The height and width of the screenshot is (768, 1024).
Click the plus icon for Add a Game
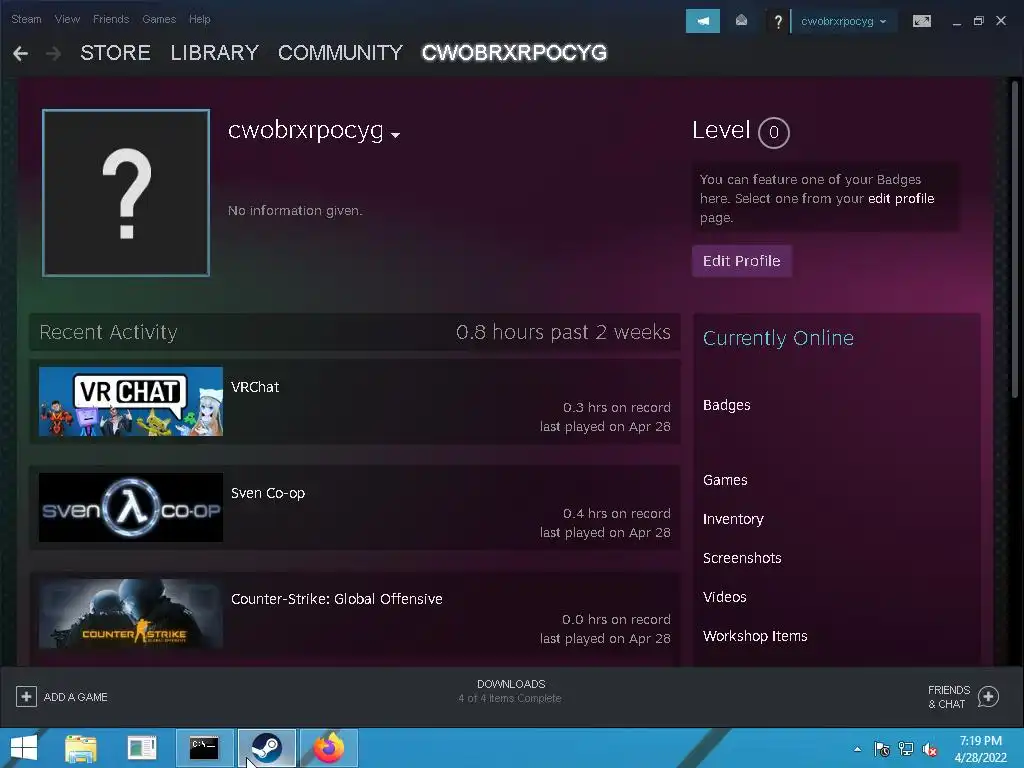pos(26,697)
